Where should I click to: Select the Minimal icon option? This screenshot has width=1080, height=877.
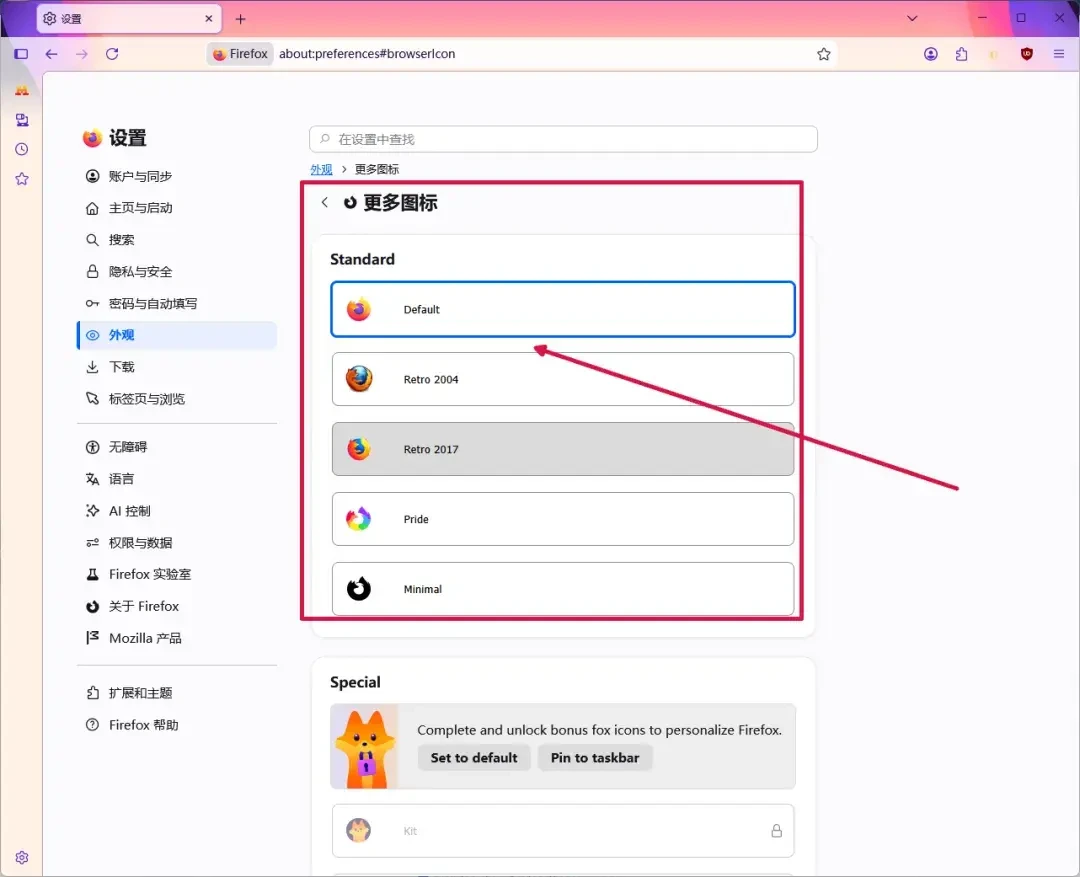pyautogui.click(x=563, y=589)
